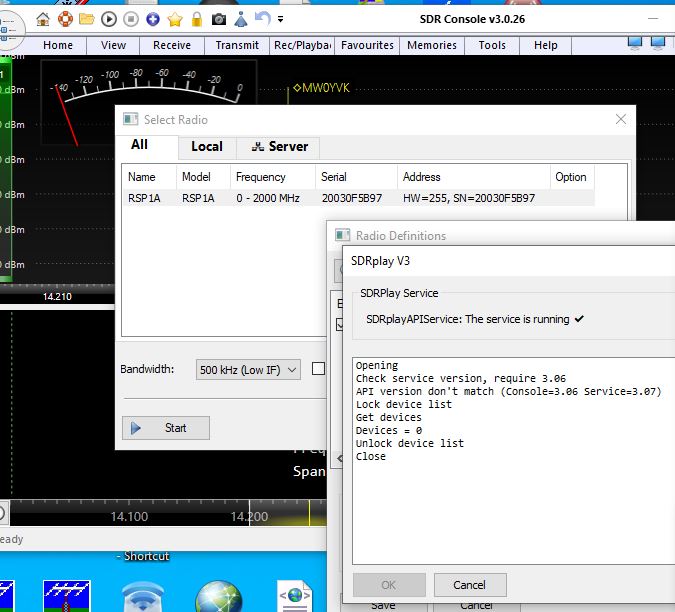Viewport: 675px width, 612px height.
Task: Click the padlock icon in toolbar
Action: point(197,18)
